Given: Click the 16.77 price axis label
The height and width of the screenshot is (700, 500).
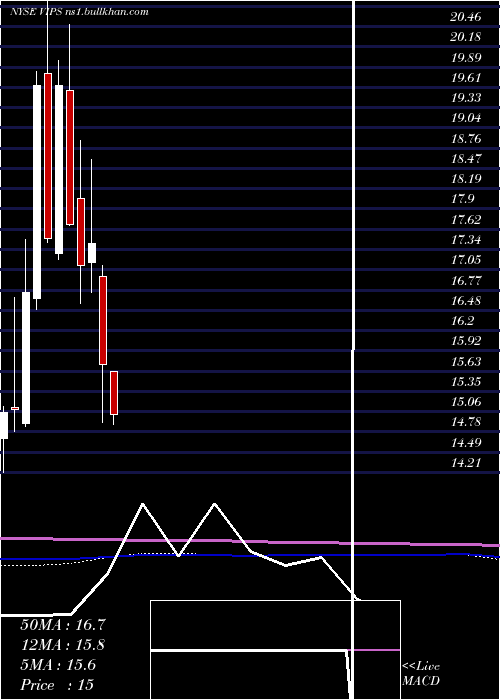Looking at the screenshot, I should [x=466, y=281].
